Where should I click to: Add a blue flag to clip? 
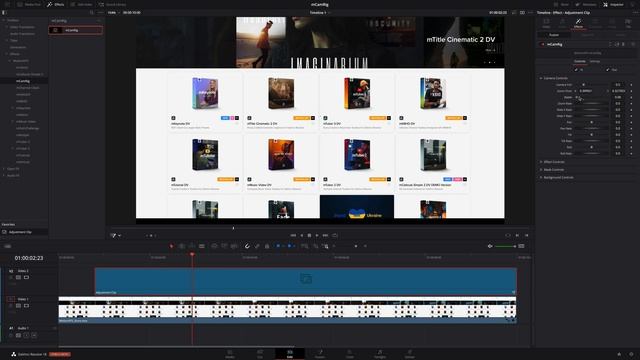point(278,246)
